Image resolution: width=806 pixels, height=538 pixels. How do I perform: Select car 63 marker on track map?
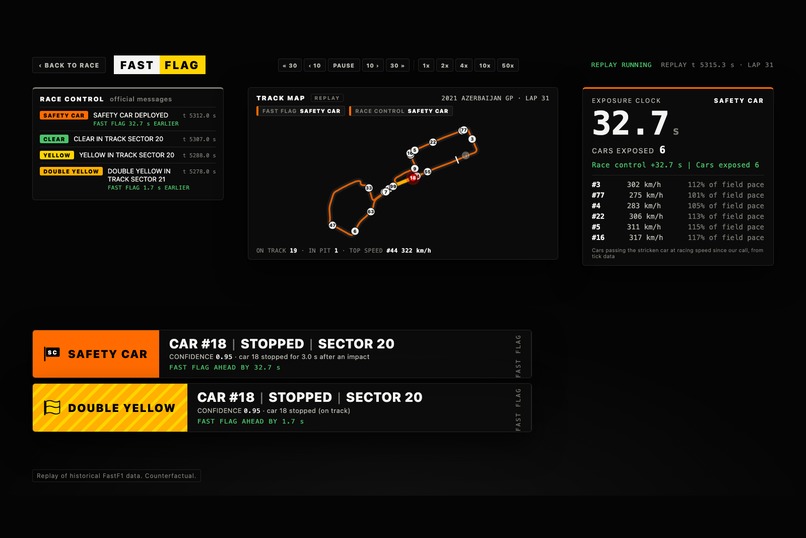371,212
